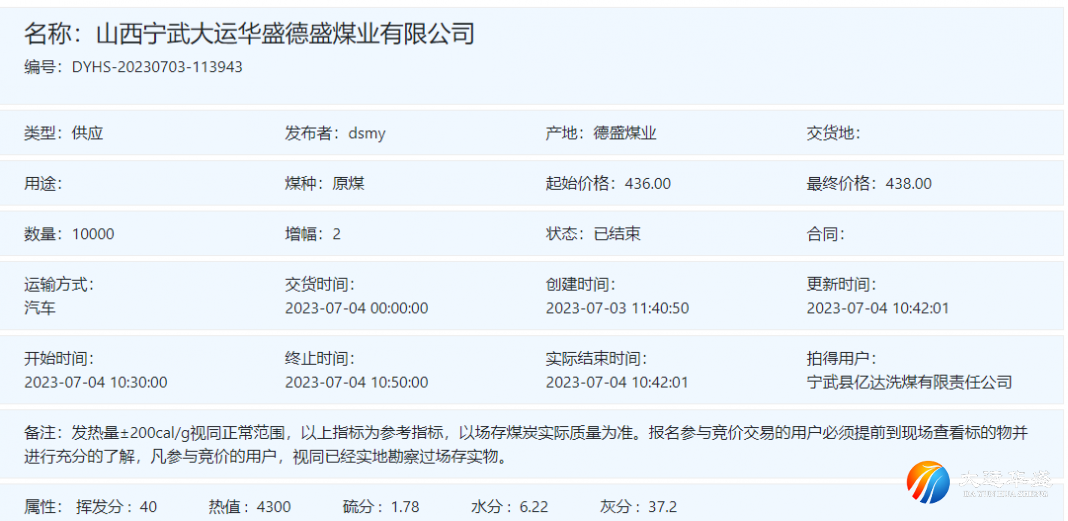The width and height of the screenshot is (1068, 521).
Task: Click the 数量 10000 field
Action: pyautogui.click(x=70, y=234)
